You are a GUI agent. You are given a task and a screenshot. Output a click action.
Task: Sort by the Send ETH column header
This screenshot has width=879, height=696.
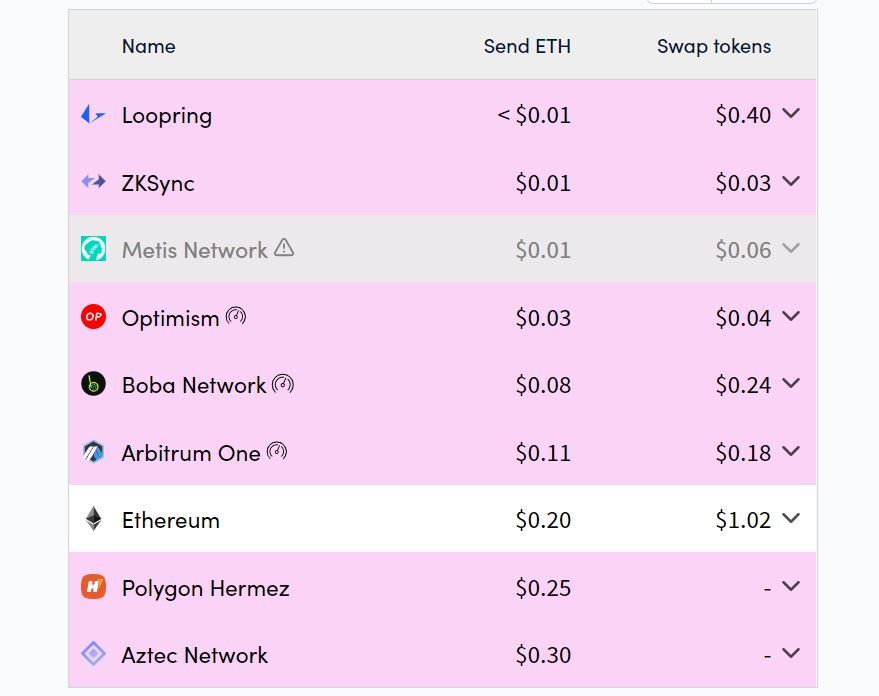click(x=527, y=46)
